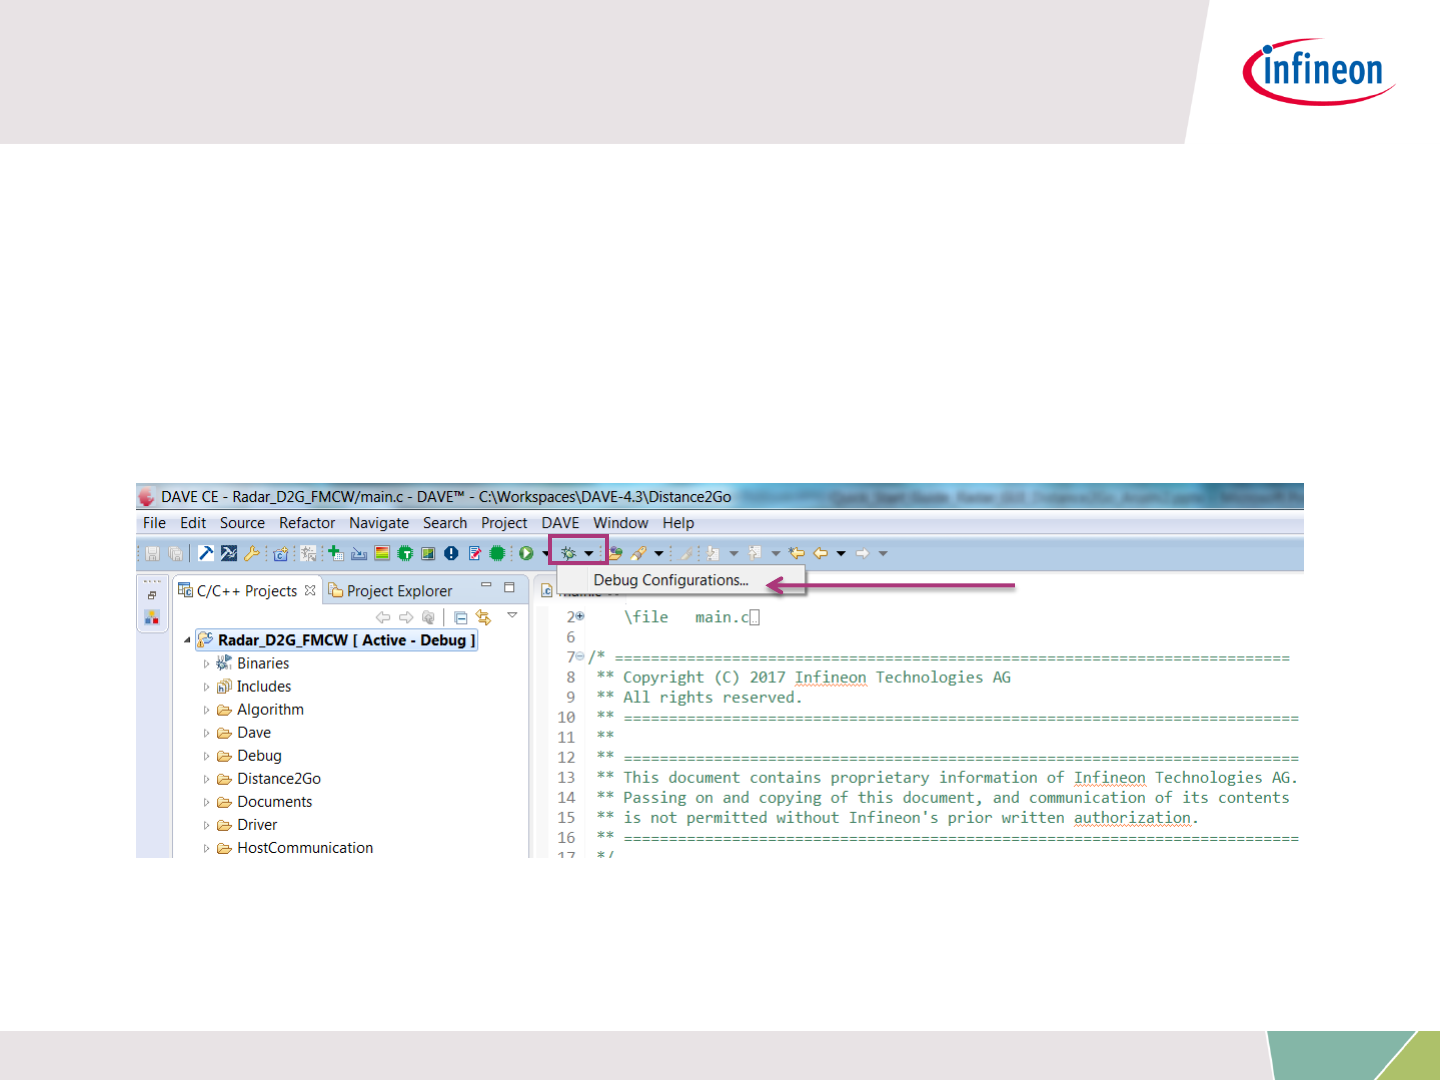1440x1080 pixels.
Task: Click the red-yellow-green striped toolbar icon
Action: [382, 553]
